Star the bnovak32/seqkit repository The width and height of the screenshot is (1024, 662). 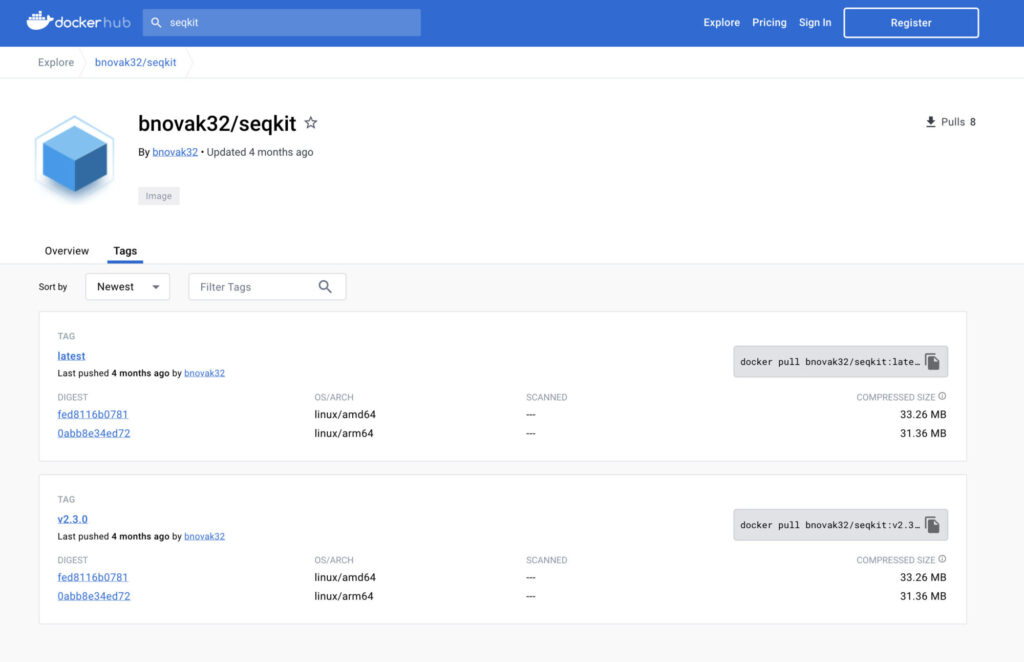[x=311, y=123]
